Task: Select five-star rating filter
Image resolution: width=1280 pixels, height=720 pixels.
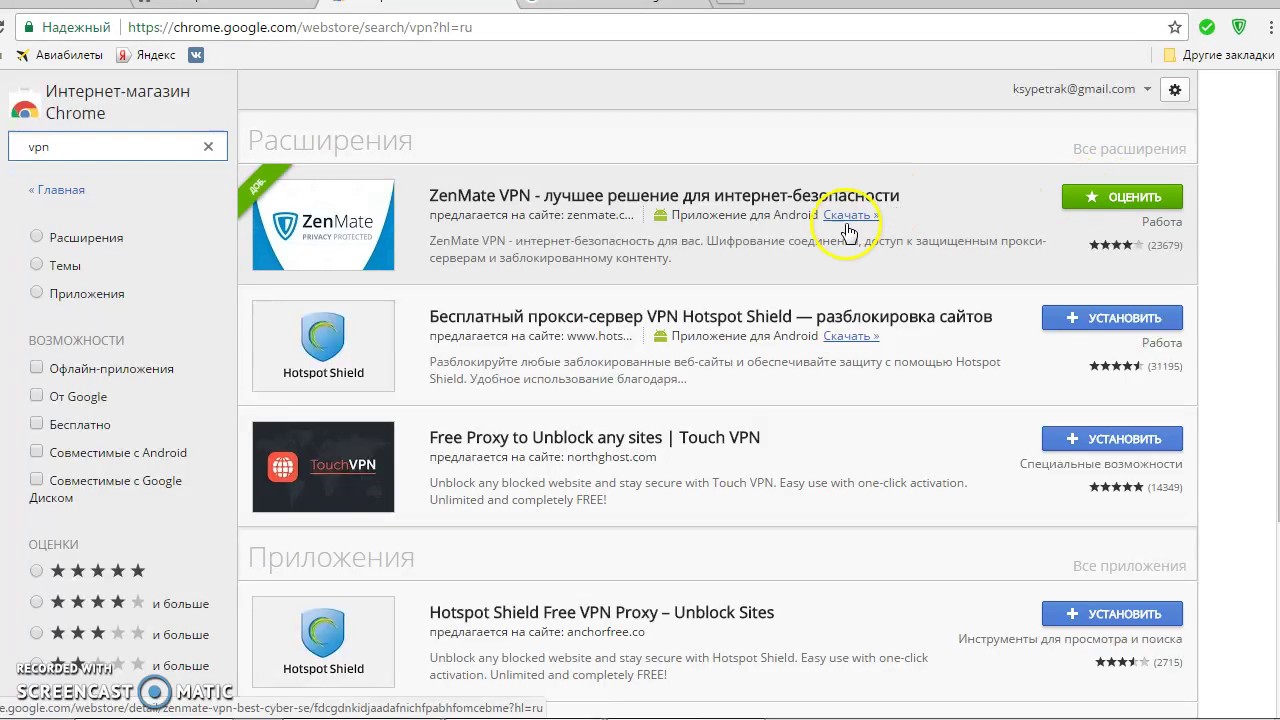Action: pos(37,571)
